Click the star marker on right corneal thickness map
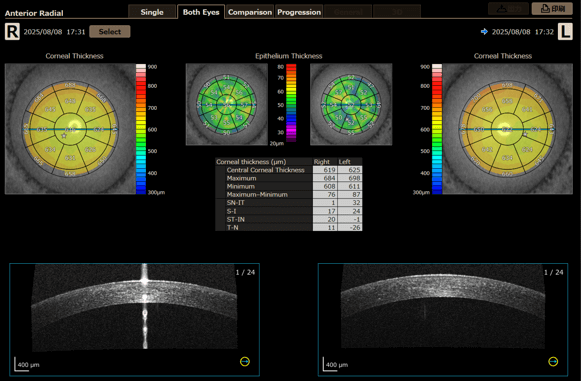The width and height of the screenshot is (581, 381). [64, 136]
